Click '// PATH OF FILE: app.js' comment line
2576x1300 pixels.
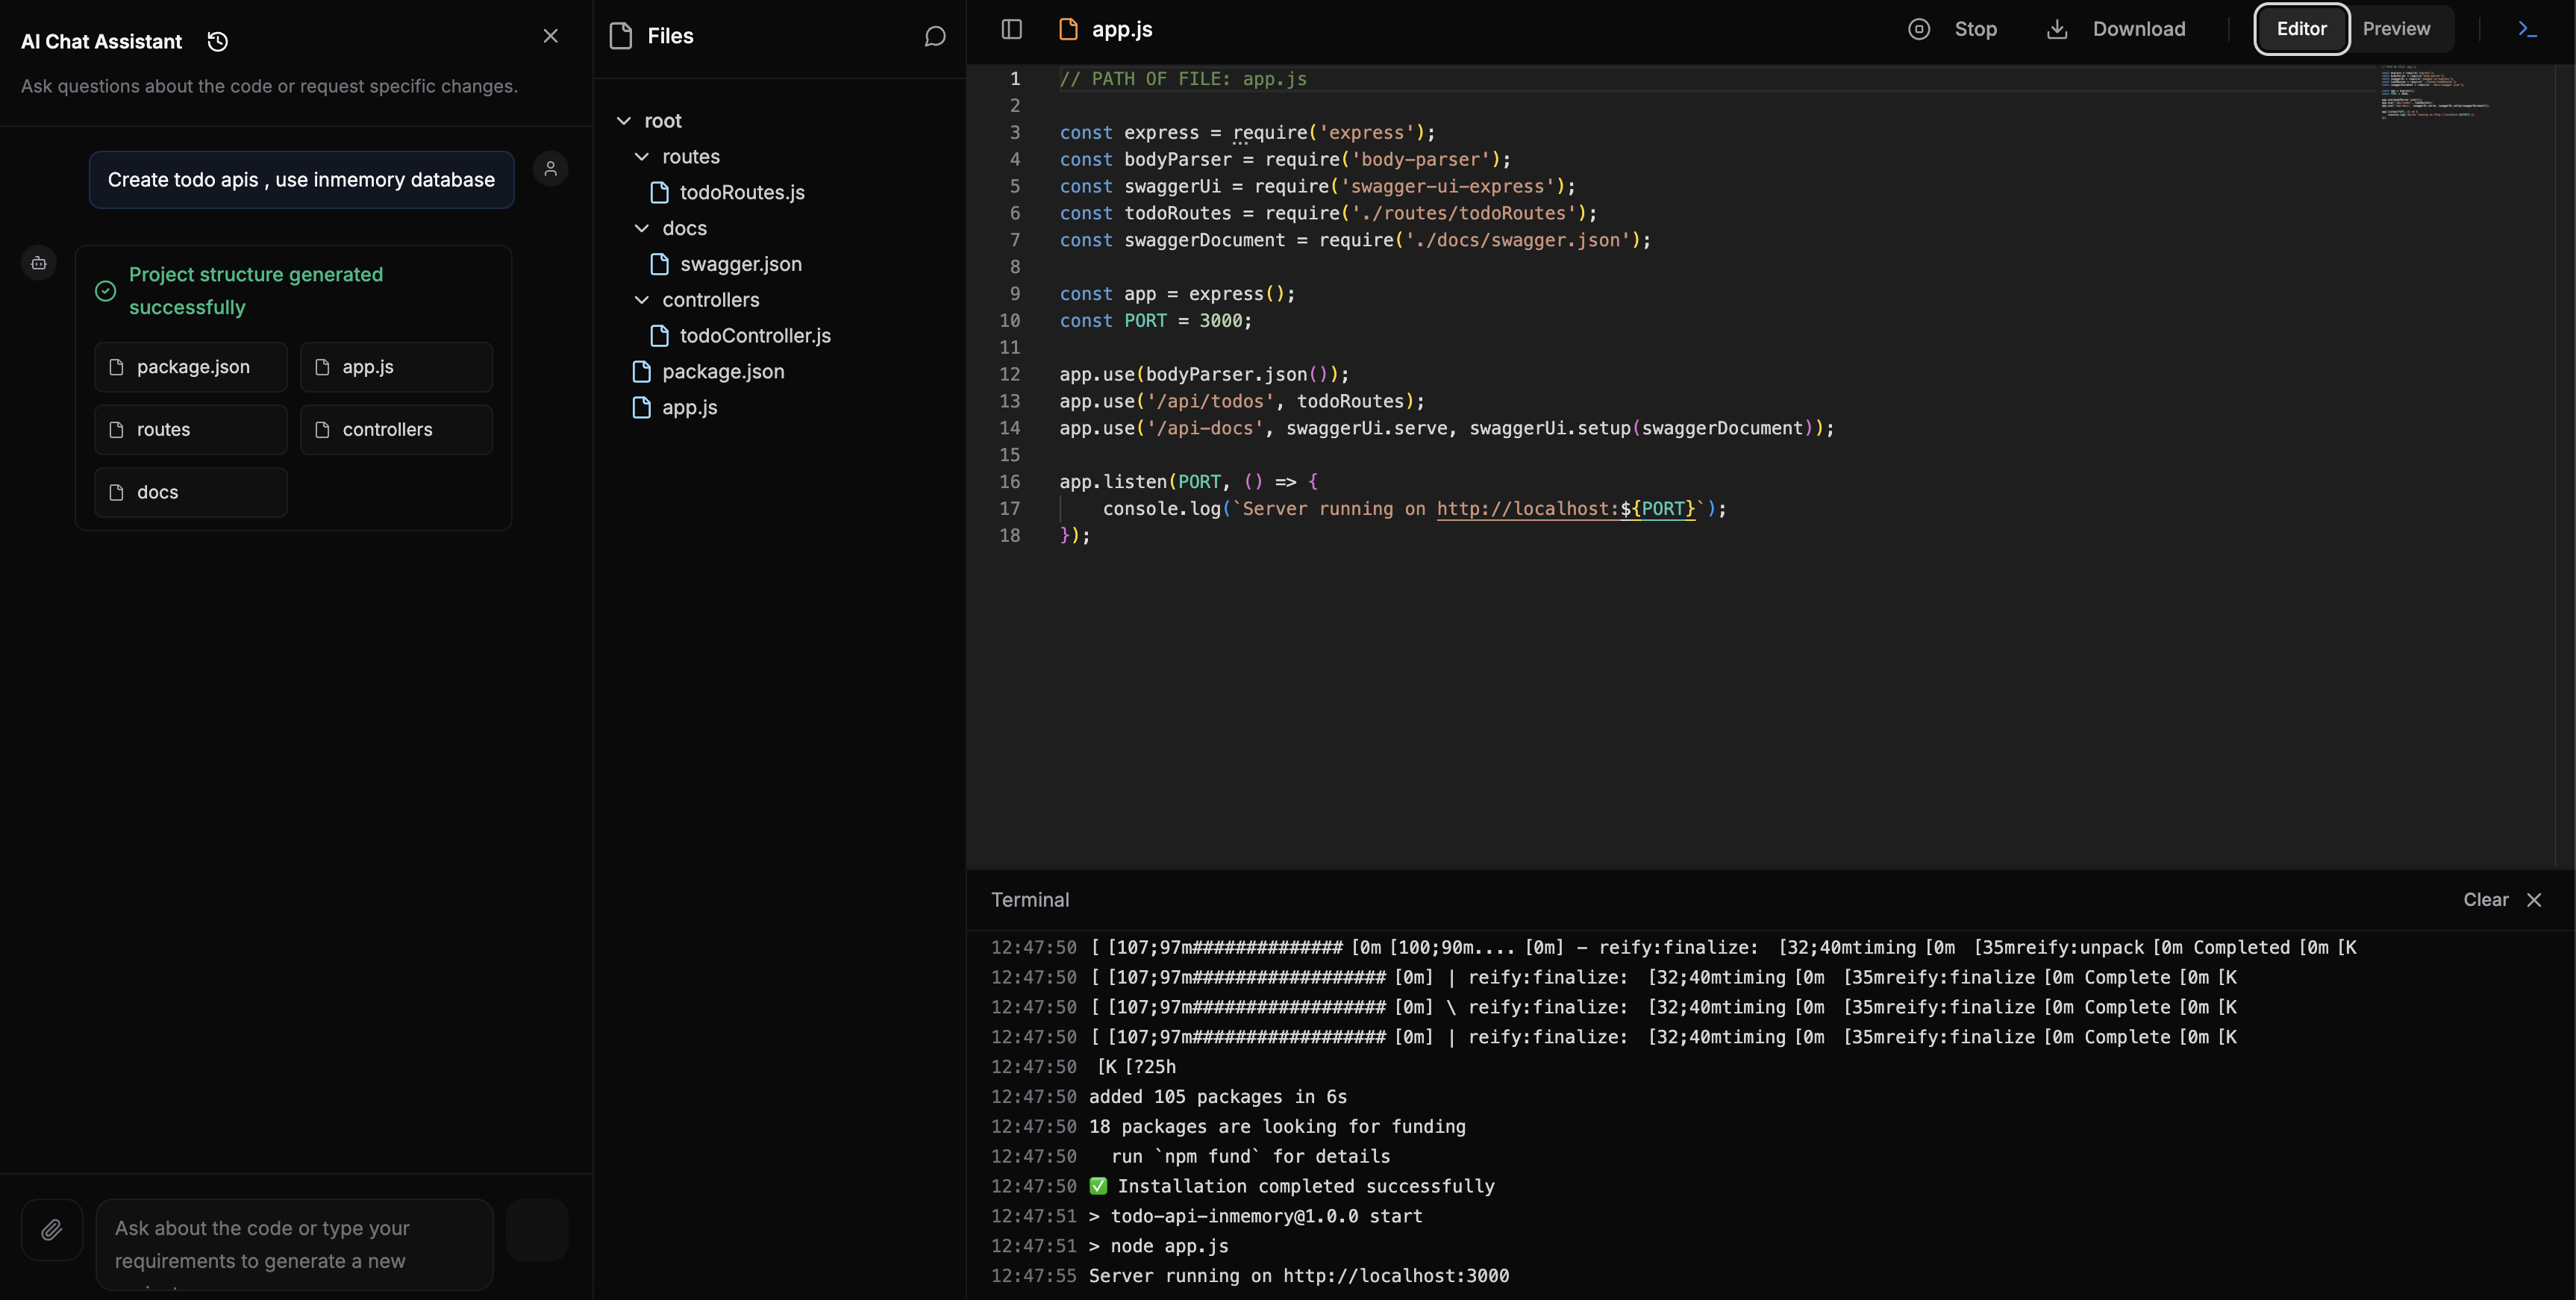(x=1183, y=79)
